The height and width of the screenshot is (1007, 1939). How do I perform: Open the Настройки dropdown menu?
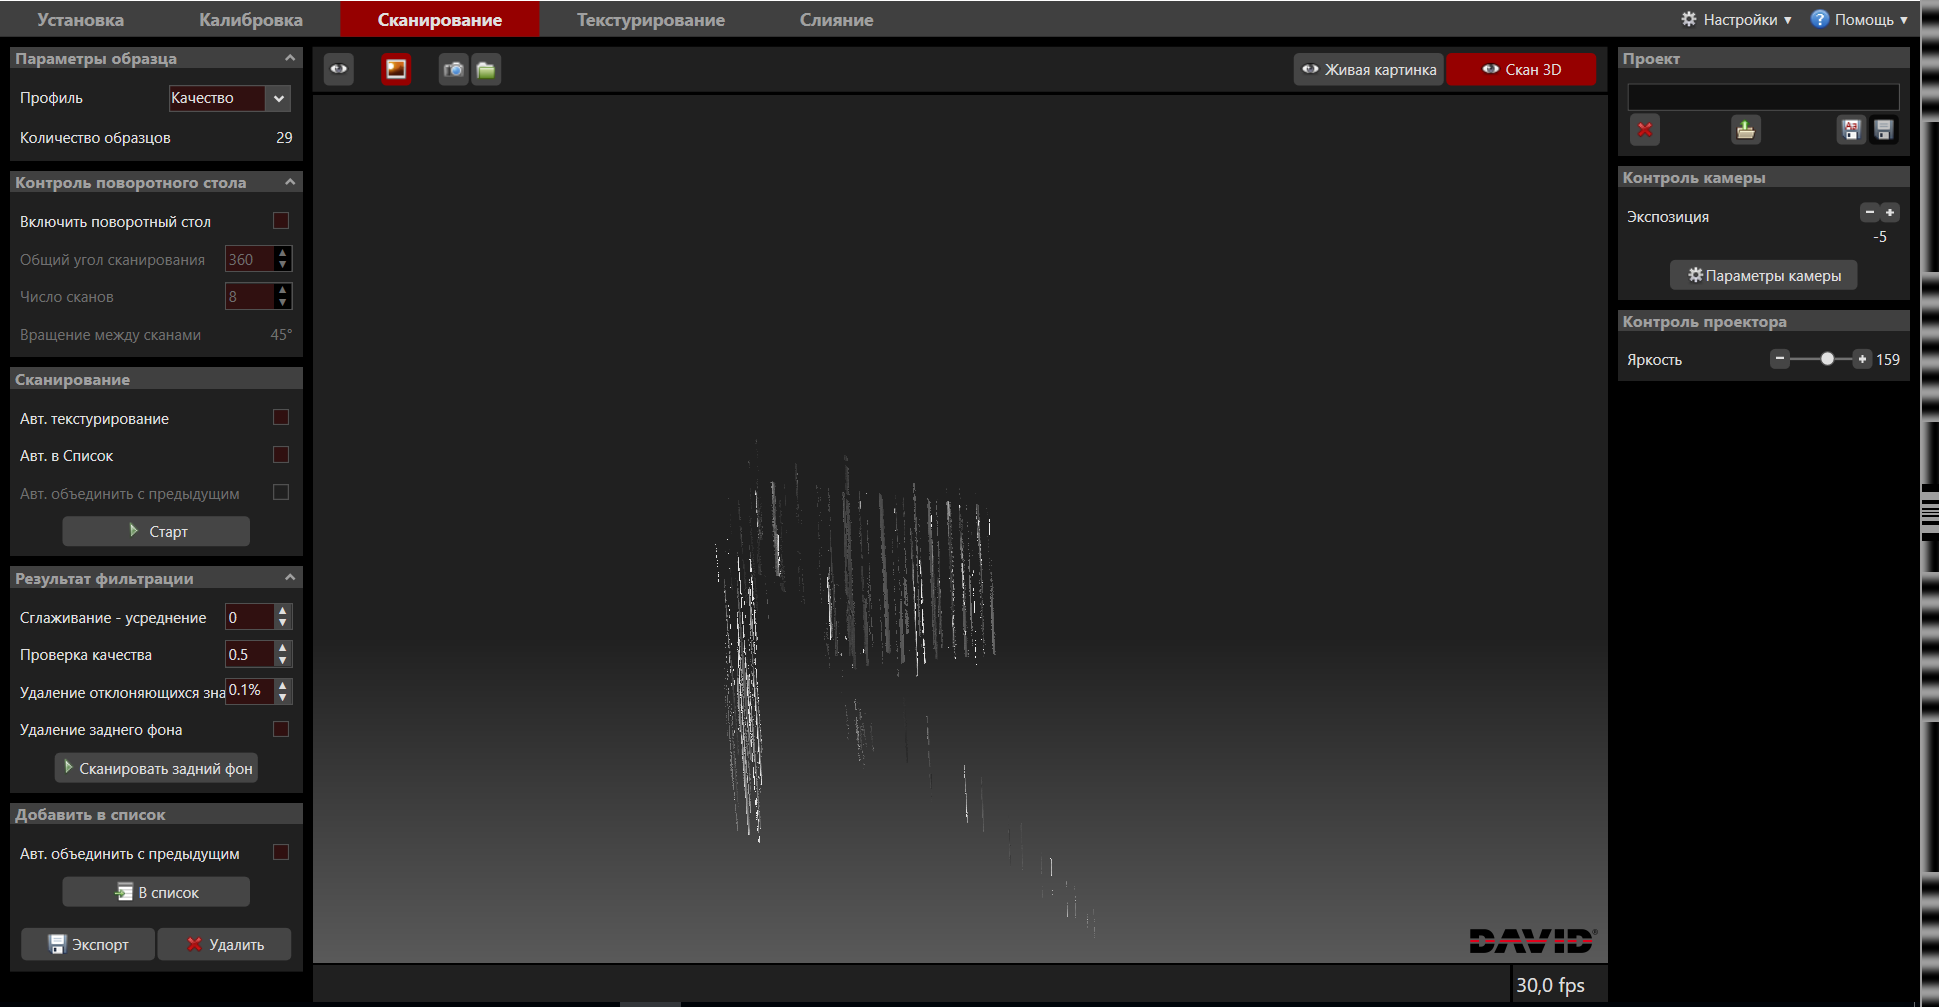point(1738,19)
